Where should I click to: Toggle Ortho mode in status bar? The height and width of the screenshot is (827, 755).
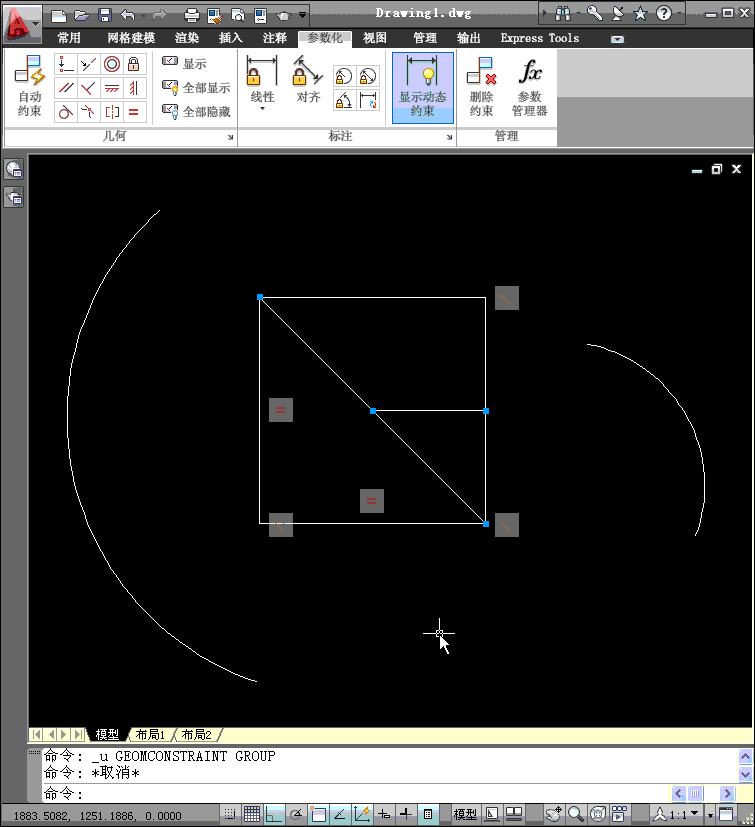(x=274, y=814)
